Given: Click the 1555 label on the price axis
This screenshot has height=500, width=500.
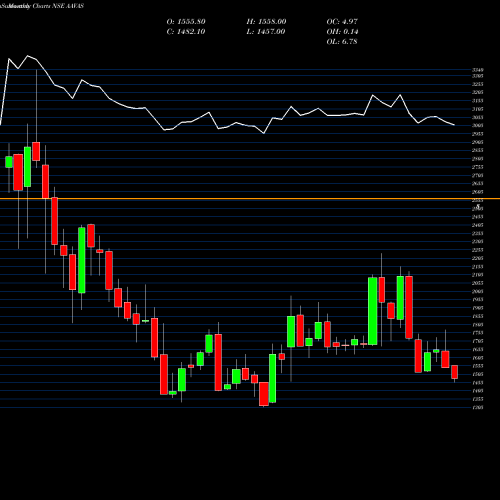Looking at the screenshot, I should click(478, 366).
